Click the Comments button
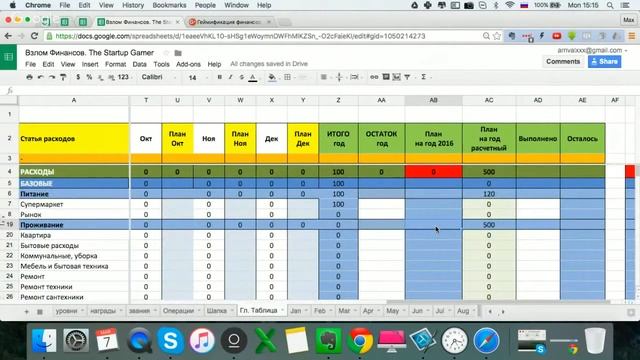 pos(563,62)
